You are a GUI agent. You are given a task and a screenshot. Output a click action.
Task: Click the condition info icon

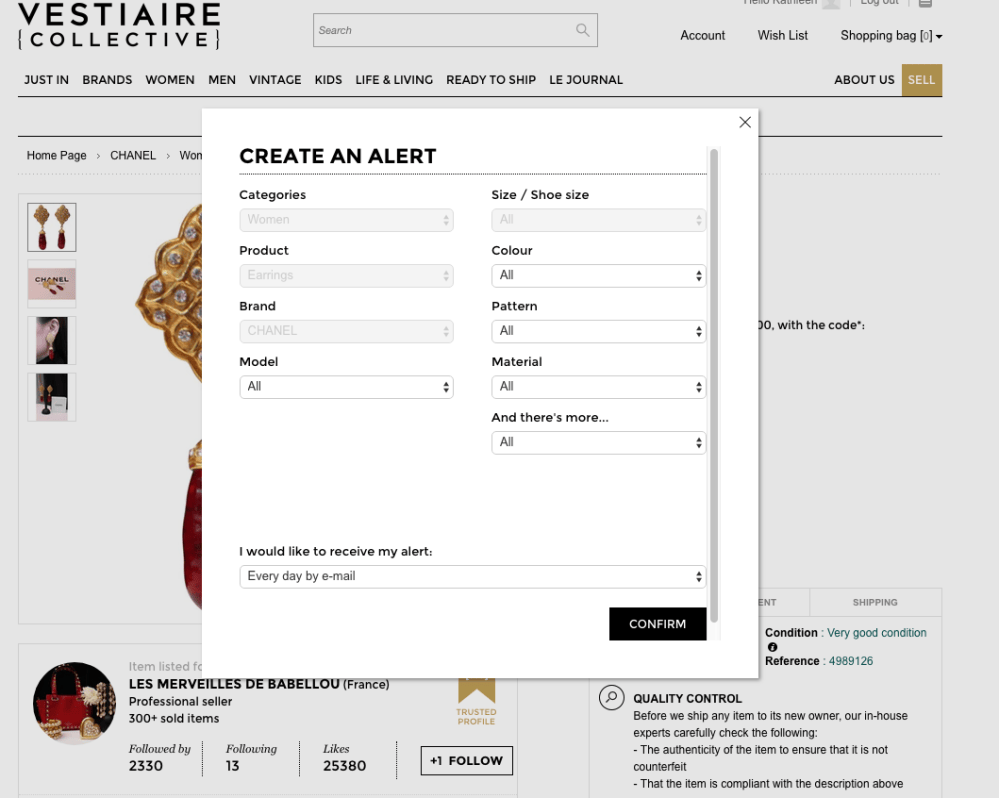point(772,647)
